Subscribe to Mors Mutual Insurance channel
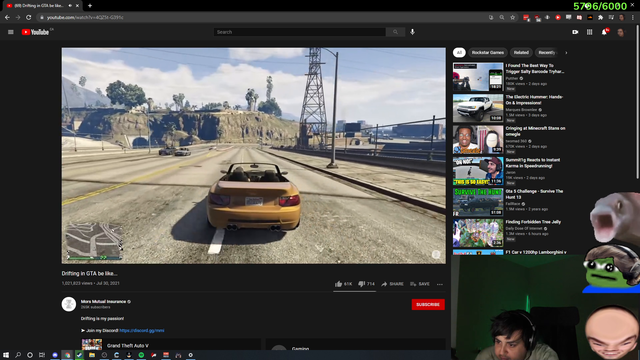Image resolution: width=640 pixels, height=360 pixels. coord(428,304)
